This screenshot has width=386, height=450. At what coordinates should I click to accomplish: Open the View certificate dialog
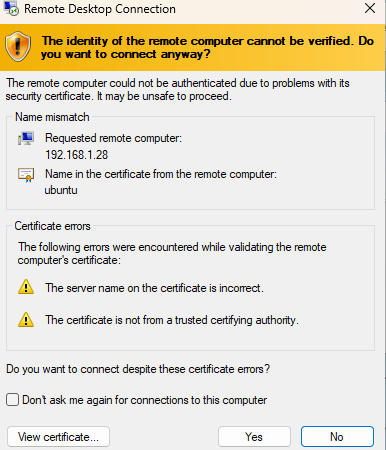pyautogui.click(x=58, y=437)
